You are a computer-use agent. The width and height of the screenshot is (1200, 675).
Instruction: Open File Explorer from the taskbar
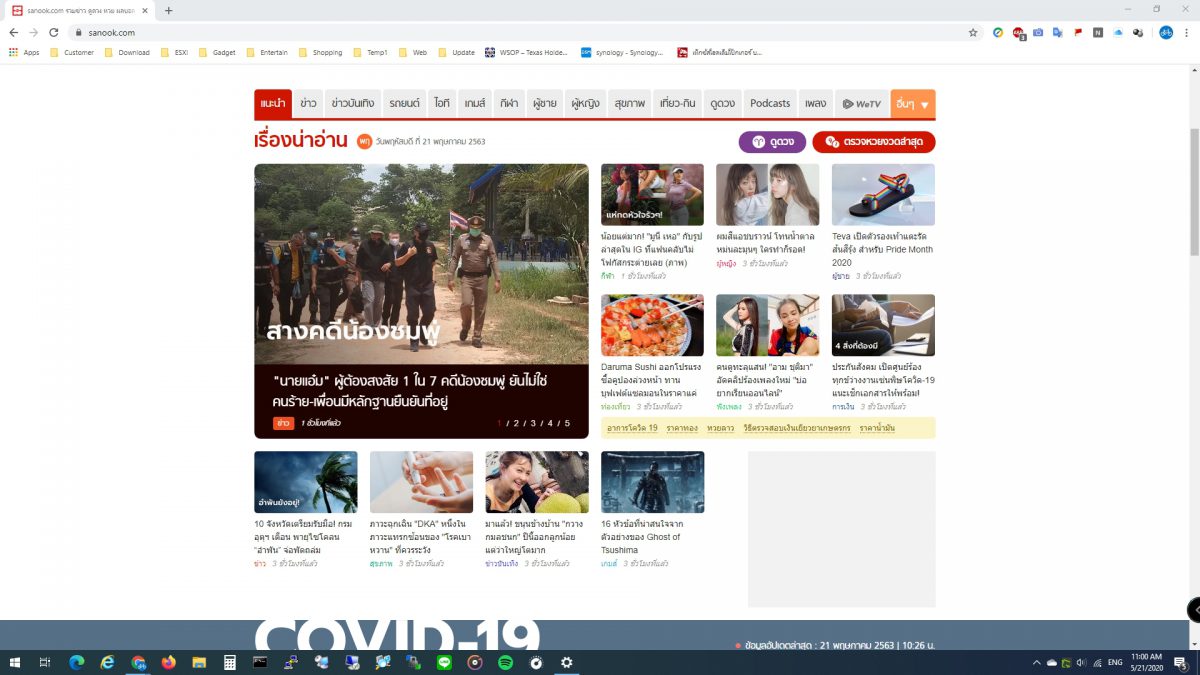(198, 662)
